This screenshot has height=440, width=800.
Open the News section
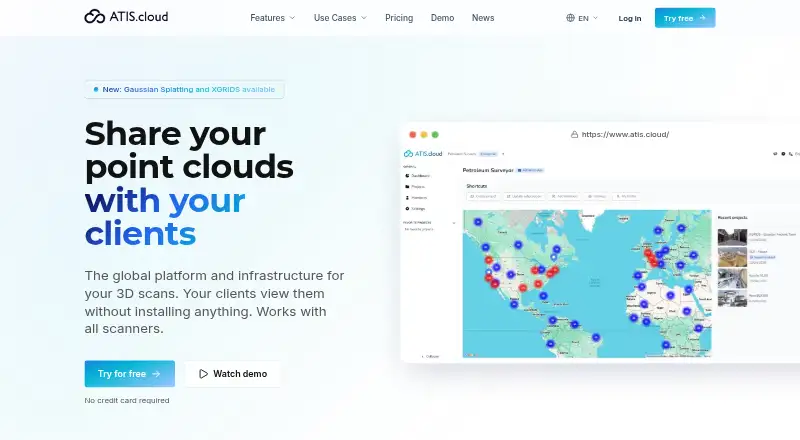click(x=483, y=18)
